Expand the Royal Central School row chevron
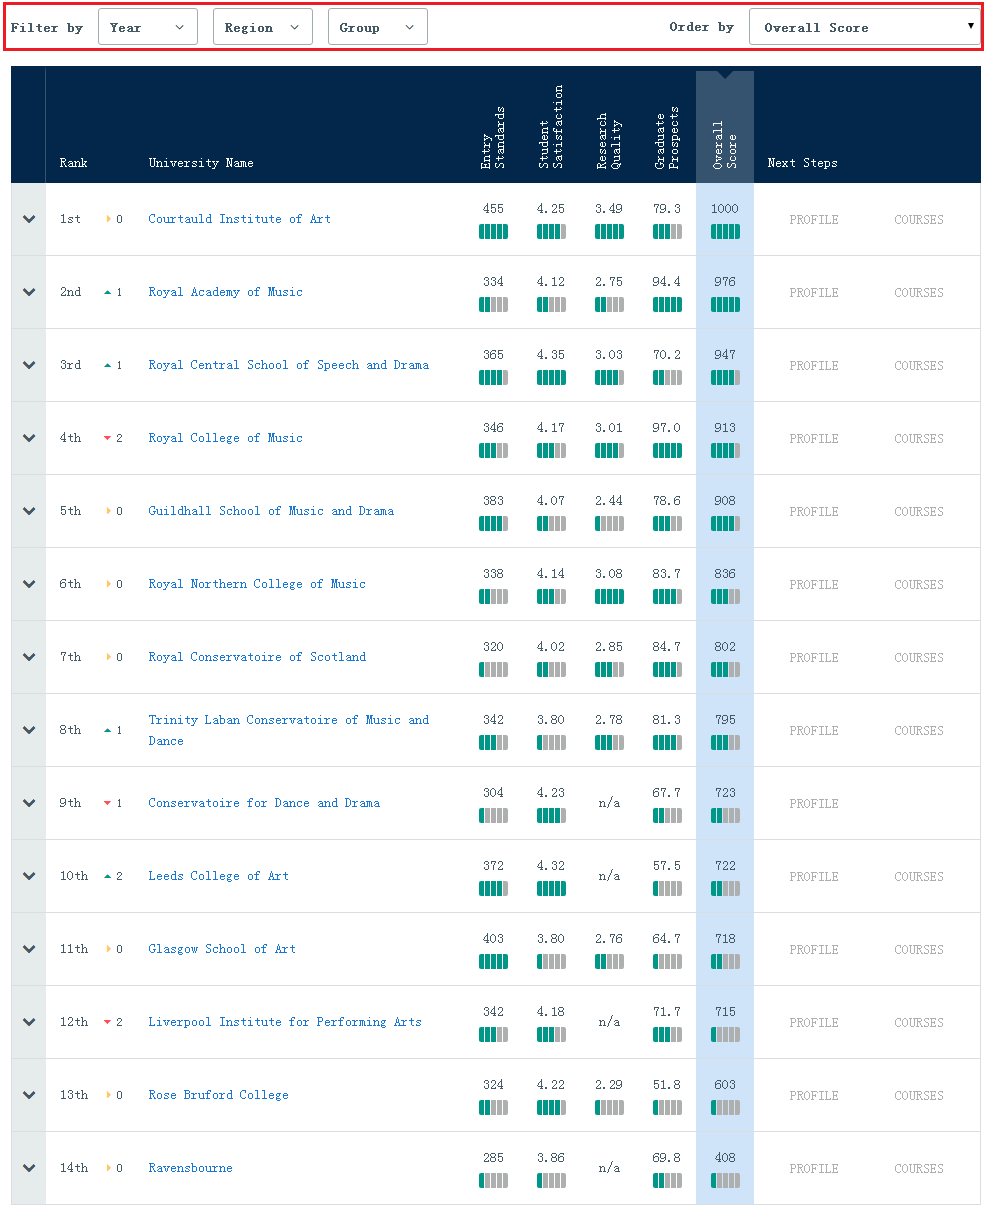This screenshot has width=992, height=1214. [x=29, y=365]
